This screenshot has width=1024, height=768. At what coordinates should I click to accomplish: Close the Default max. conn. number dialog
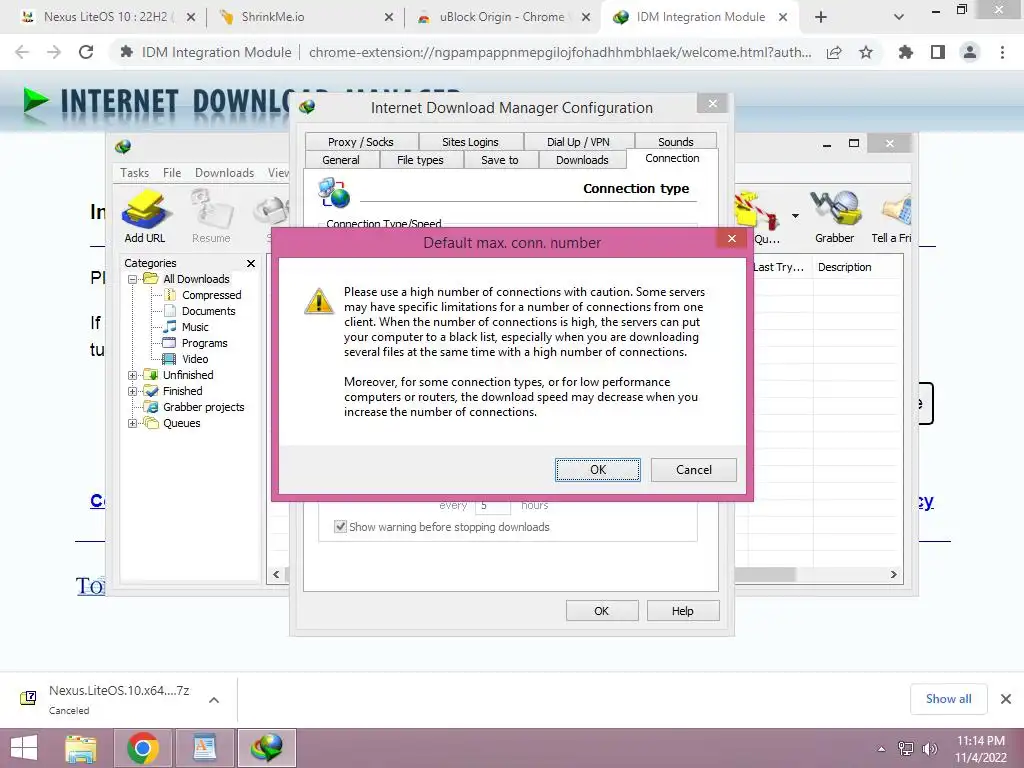coord(731,239)
